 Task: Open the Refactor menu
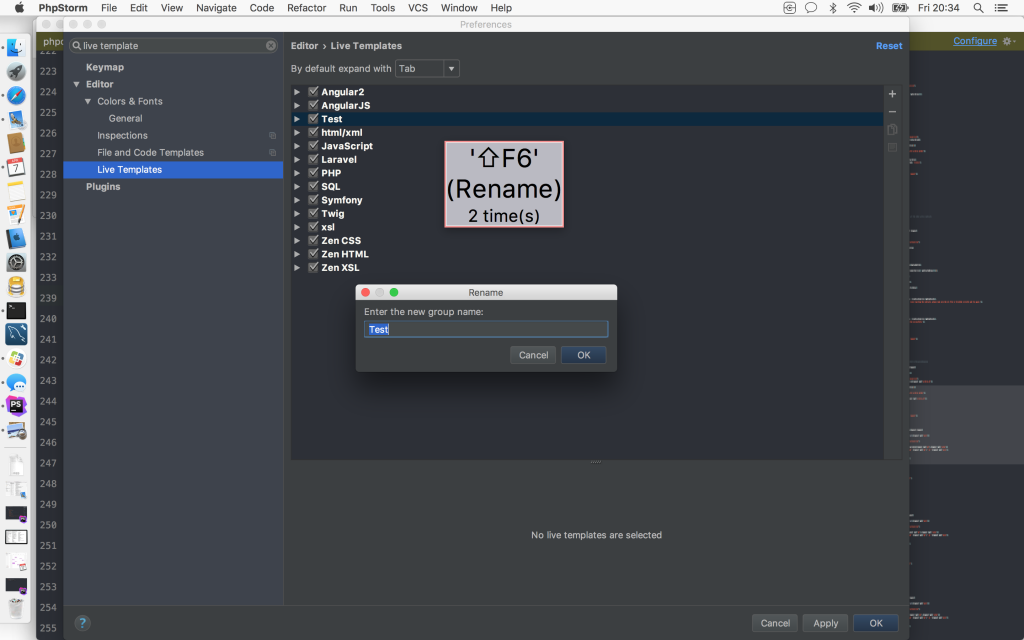[306, 7]
